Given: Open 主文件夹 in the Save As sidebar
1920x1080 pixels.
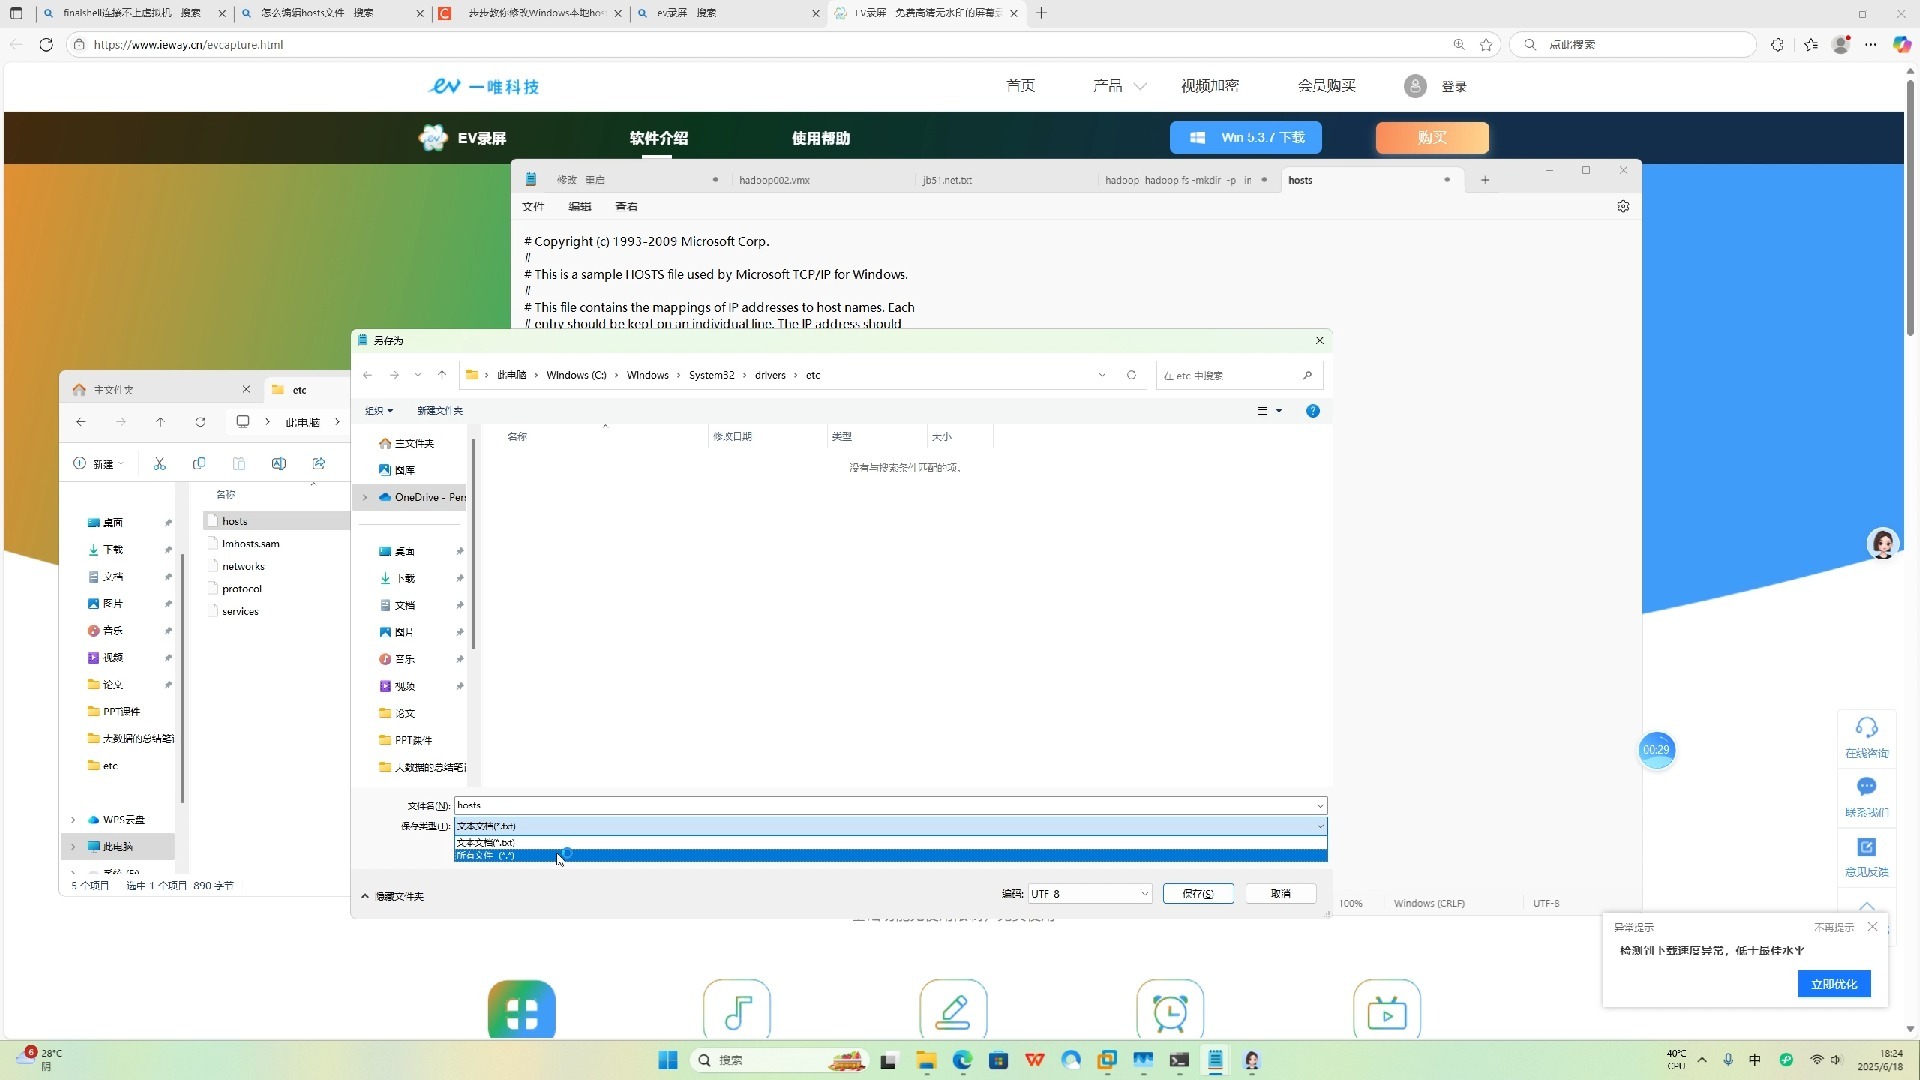Looking at the screenshot, I should (x=406, y=443).
